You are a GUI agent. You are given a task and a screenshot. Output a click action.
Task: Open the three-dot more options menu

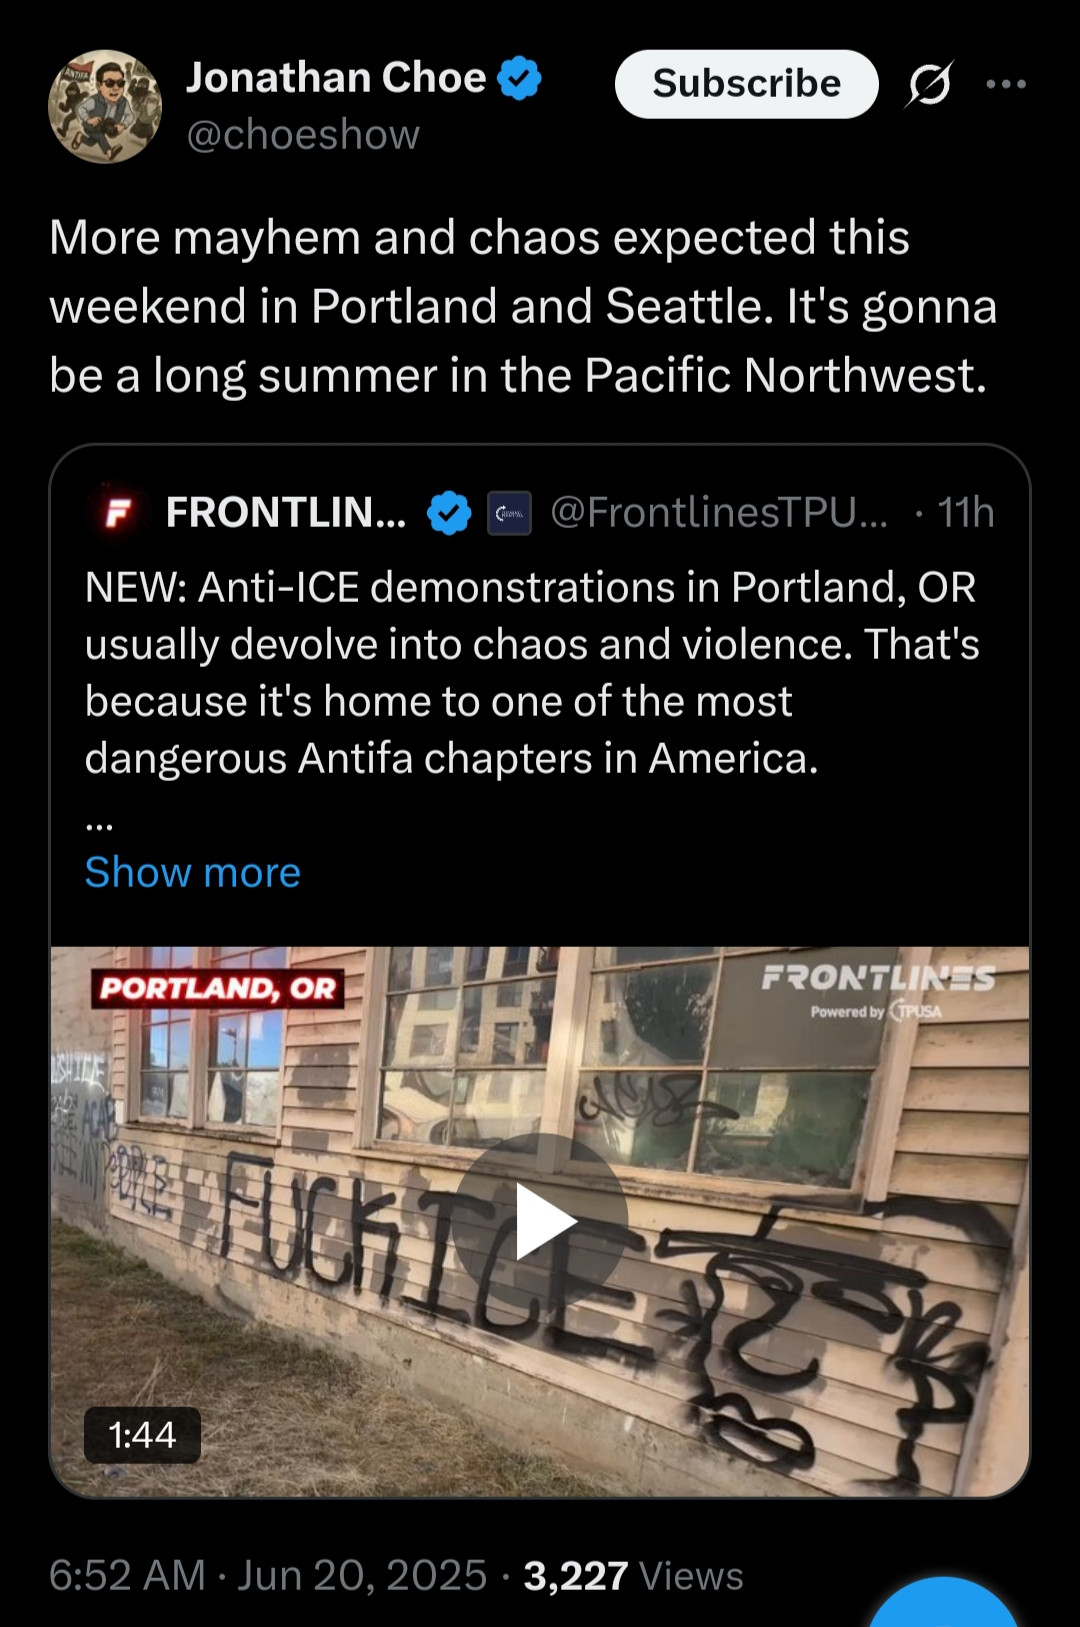pos(1006,84)
